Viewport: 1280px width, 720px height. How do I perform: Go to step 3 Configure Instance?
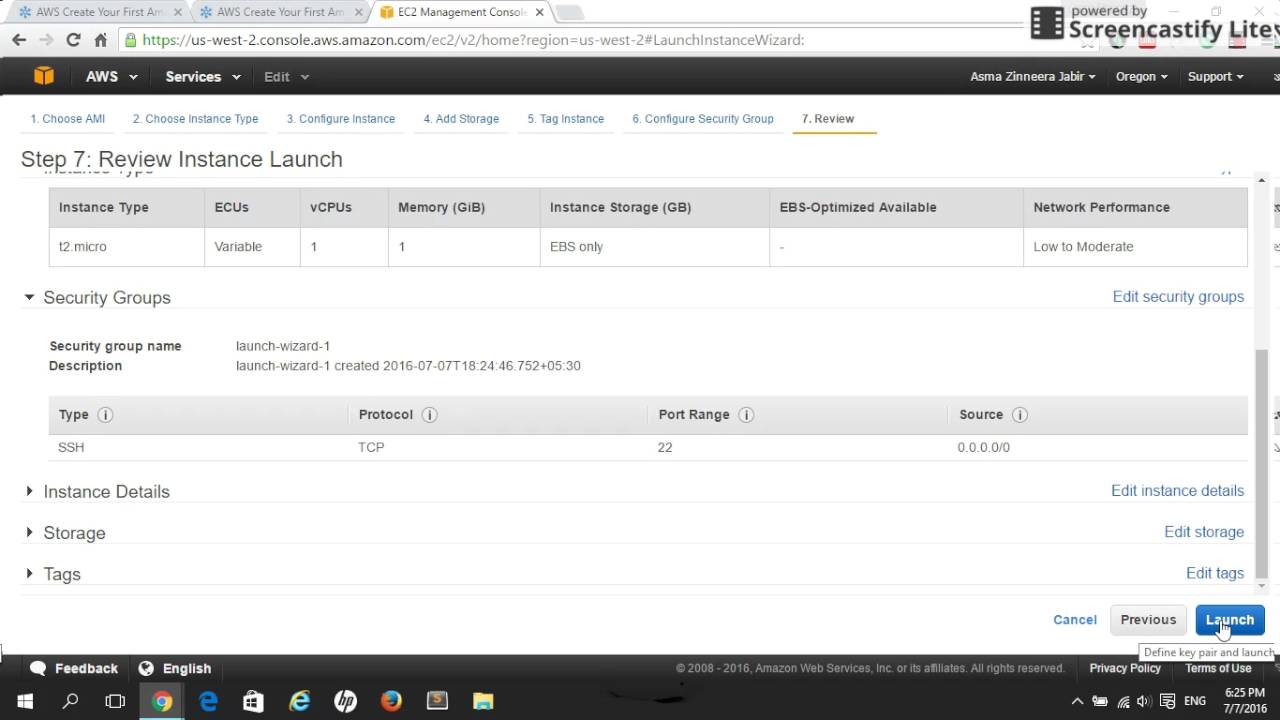click(340, 118)
